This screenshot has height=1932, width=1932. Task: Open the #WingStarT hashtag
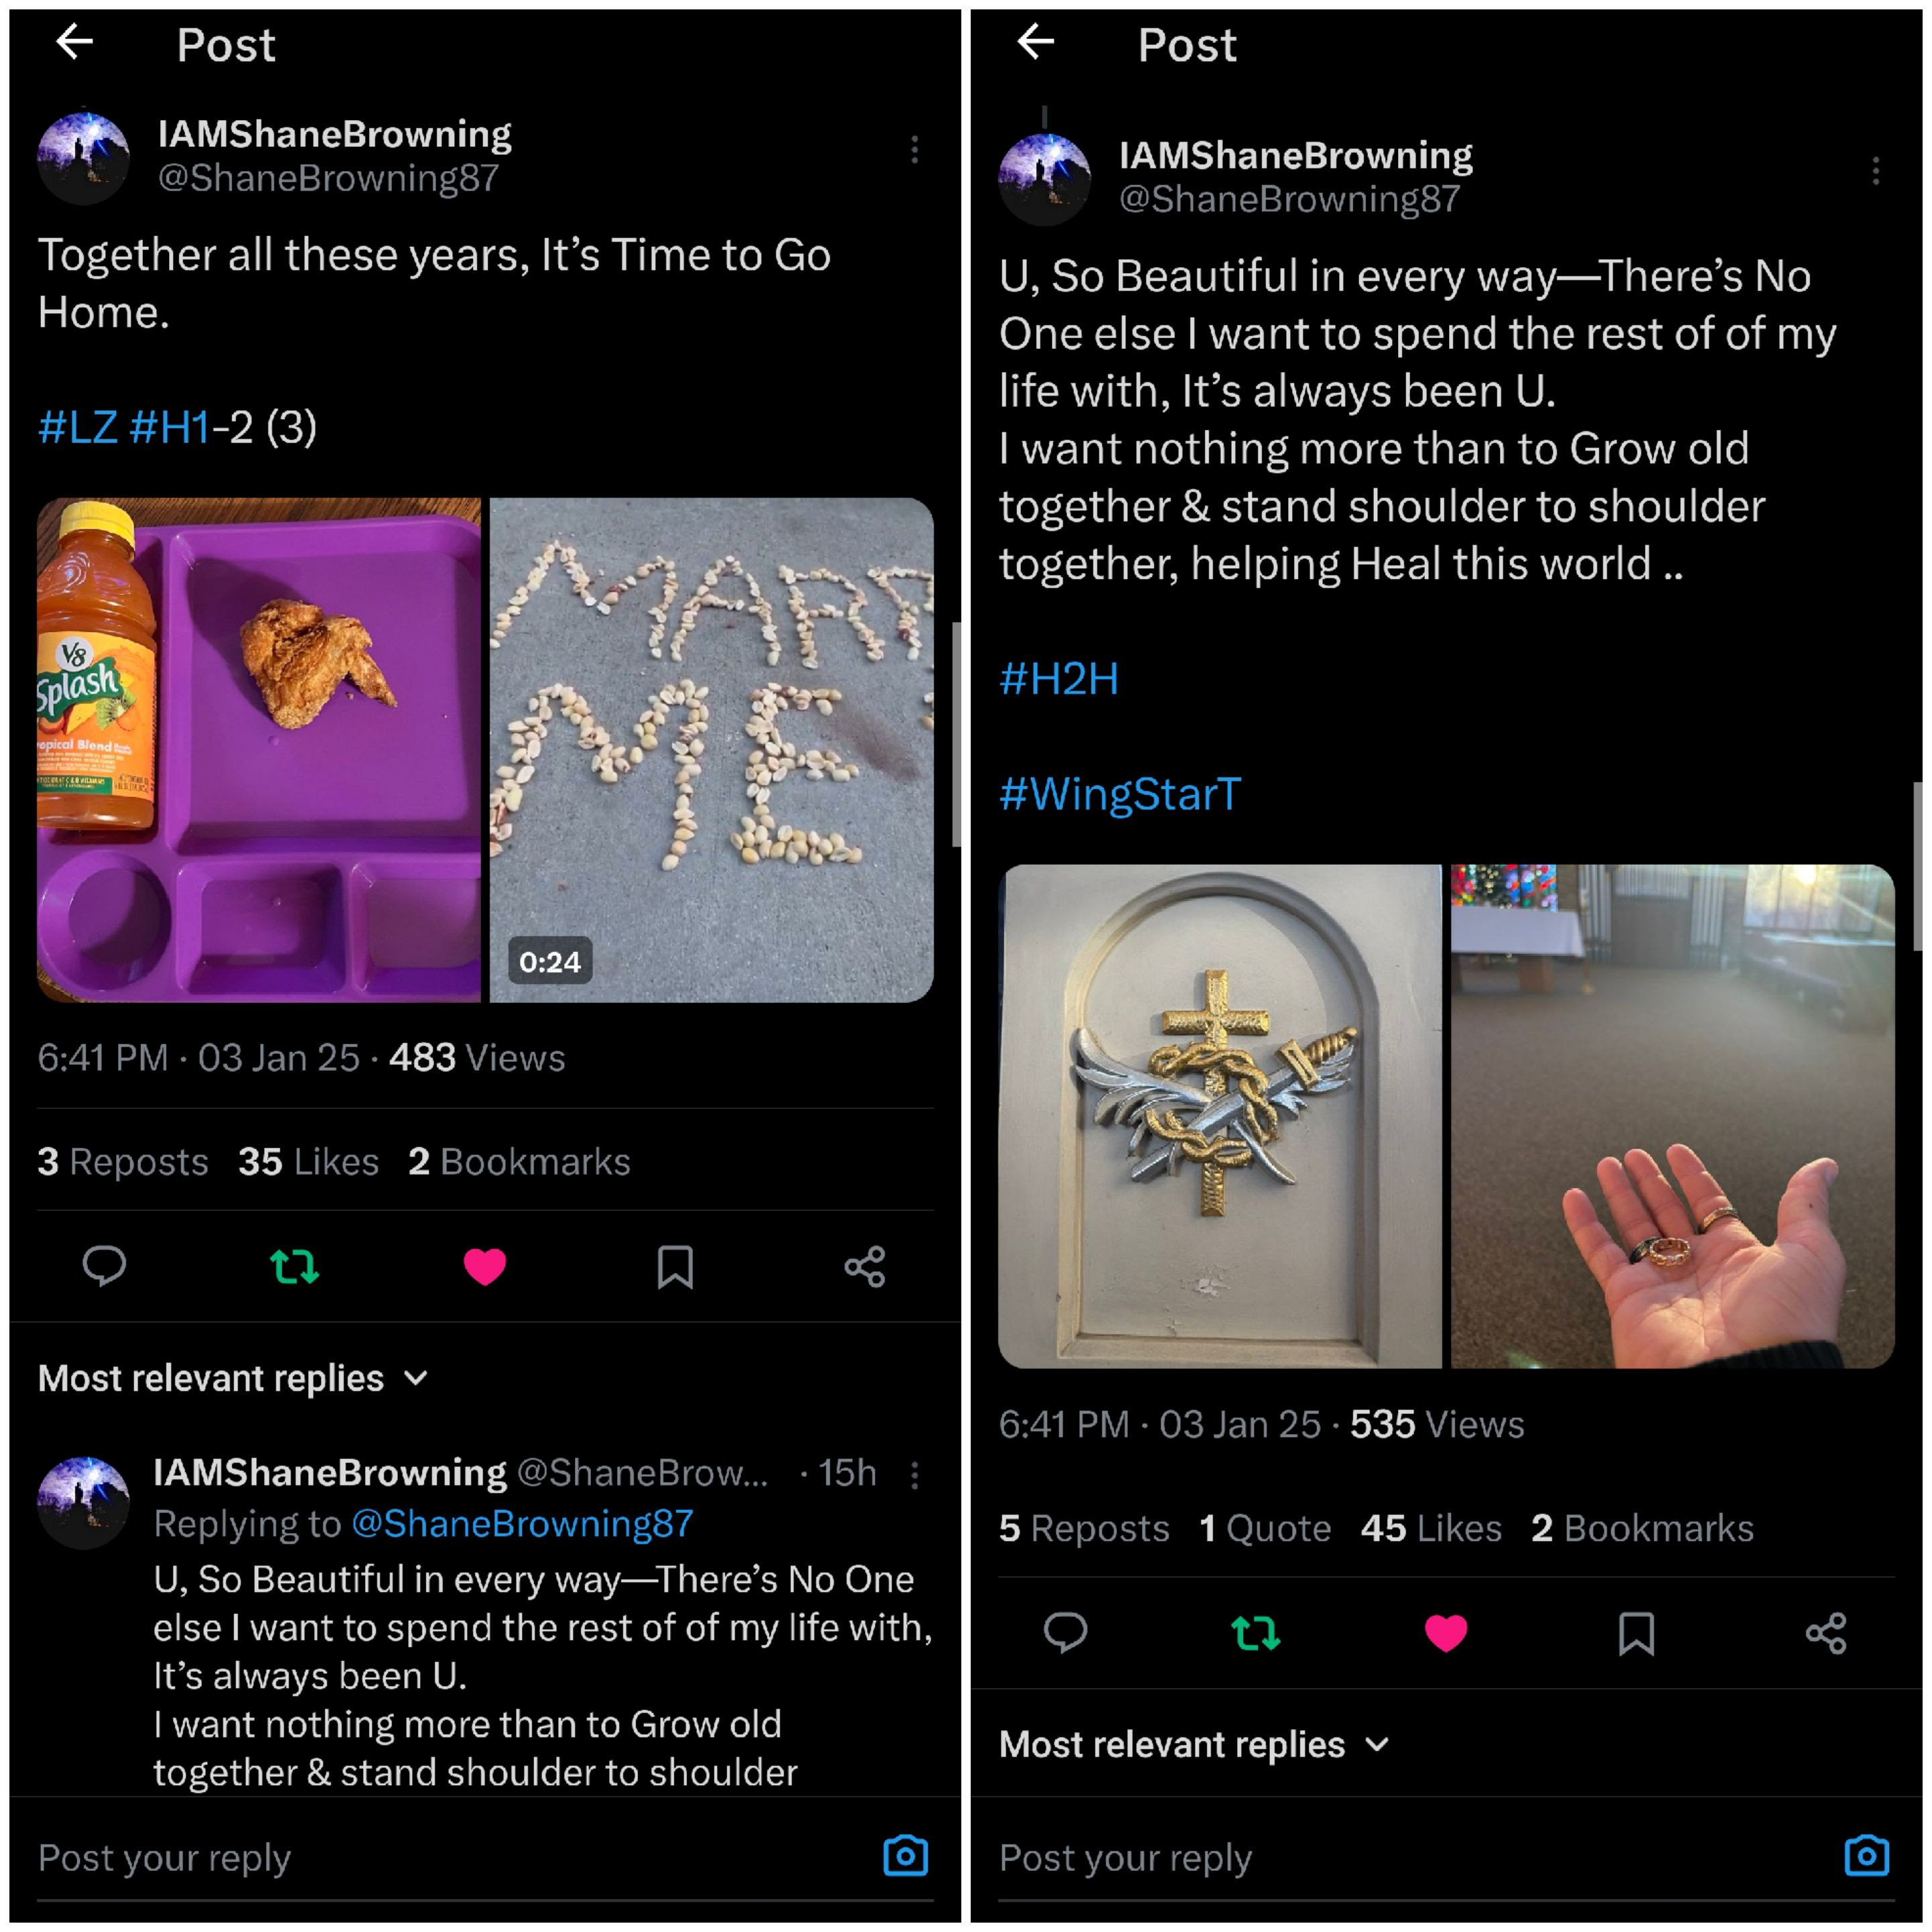pos(1120,794)
